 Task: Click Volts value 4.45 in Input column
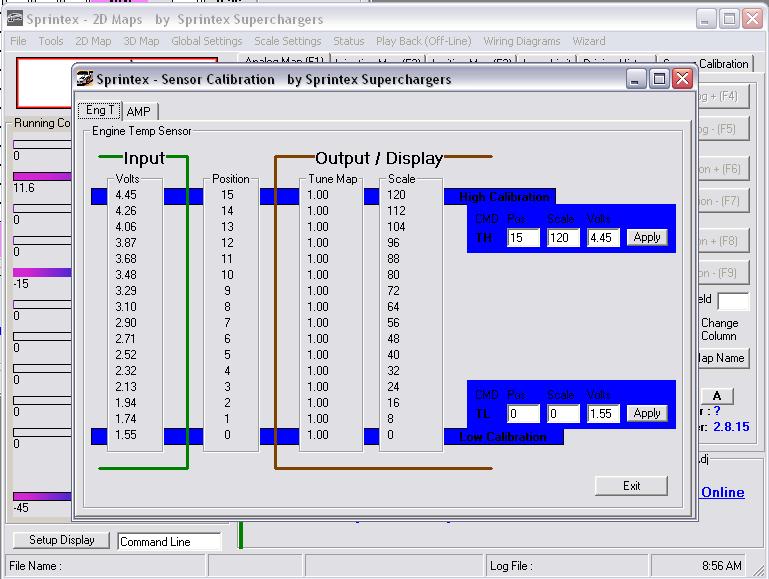126,195
